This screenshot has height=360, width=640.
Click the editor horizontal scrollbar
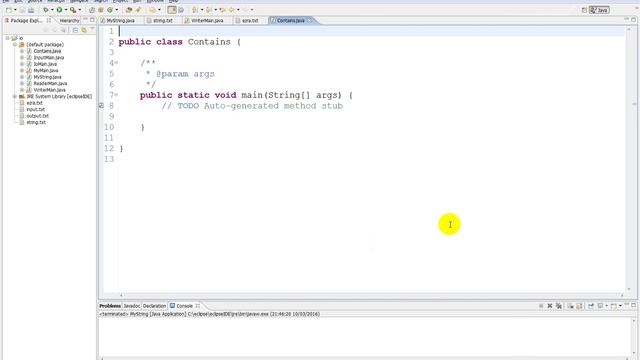(x=371, y=295)
